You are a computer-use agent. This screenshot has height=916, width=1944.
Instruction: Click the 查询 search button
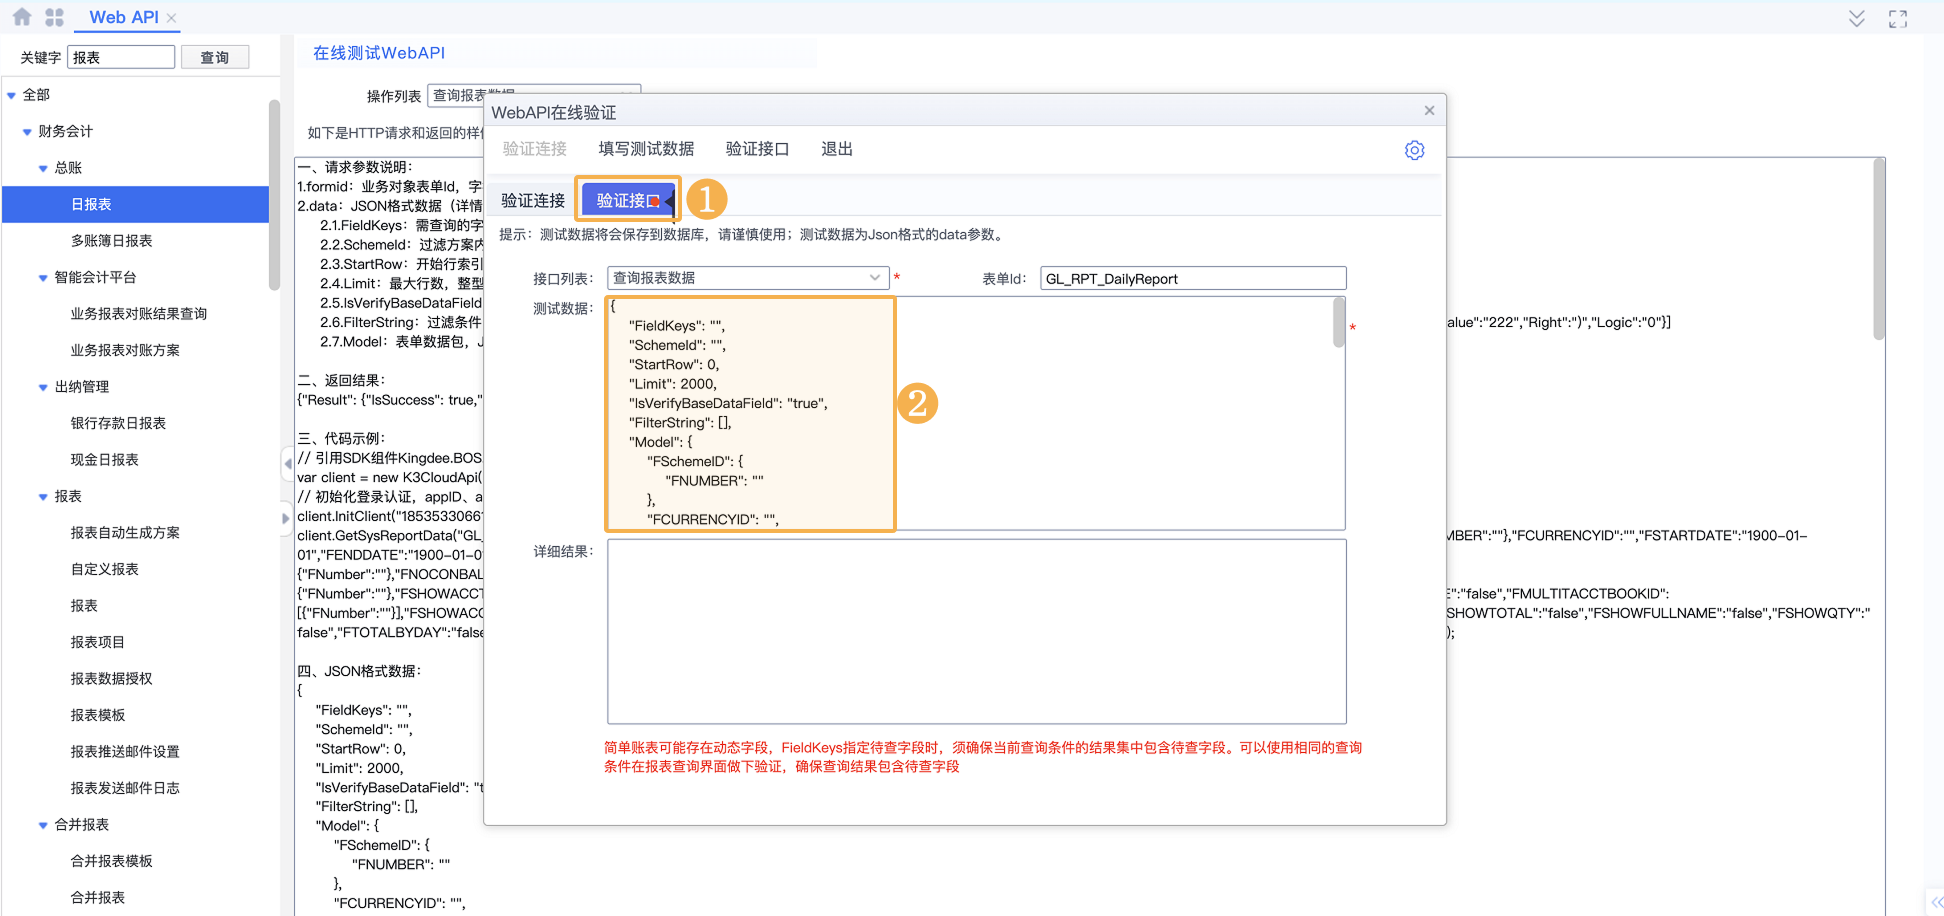click(215, 58)
